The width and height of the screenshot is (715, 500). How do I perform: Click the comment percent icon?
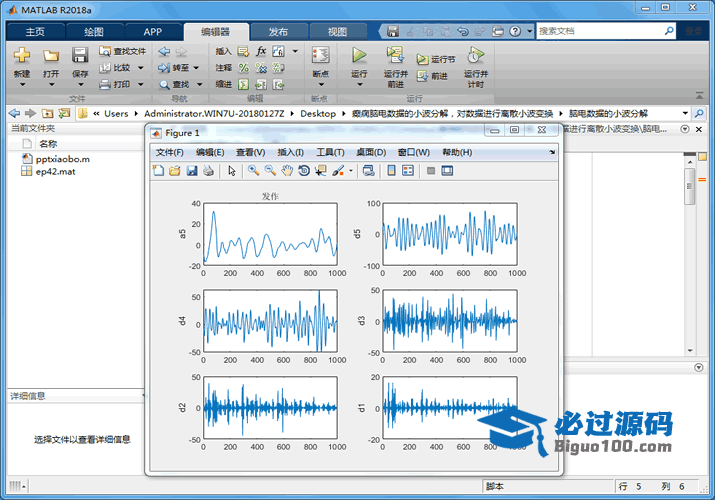coord(244,68)
